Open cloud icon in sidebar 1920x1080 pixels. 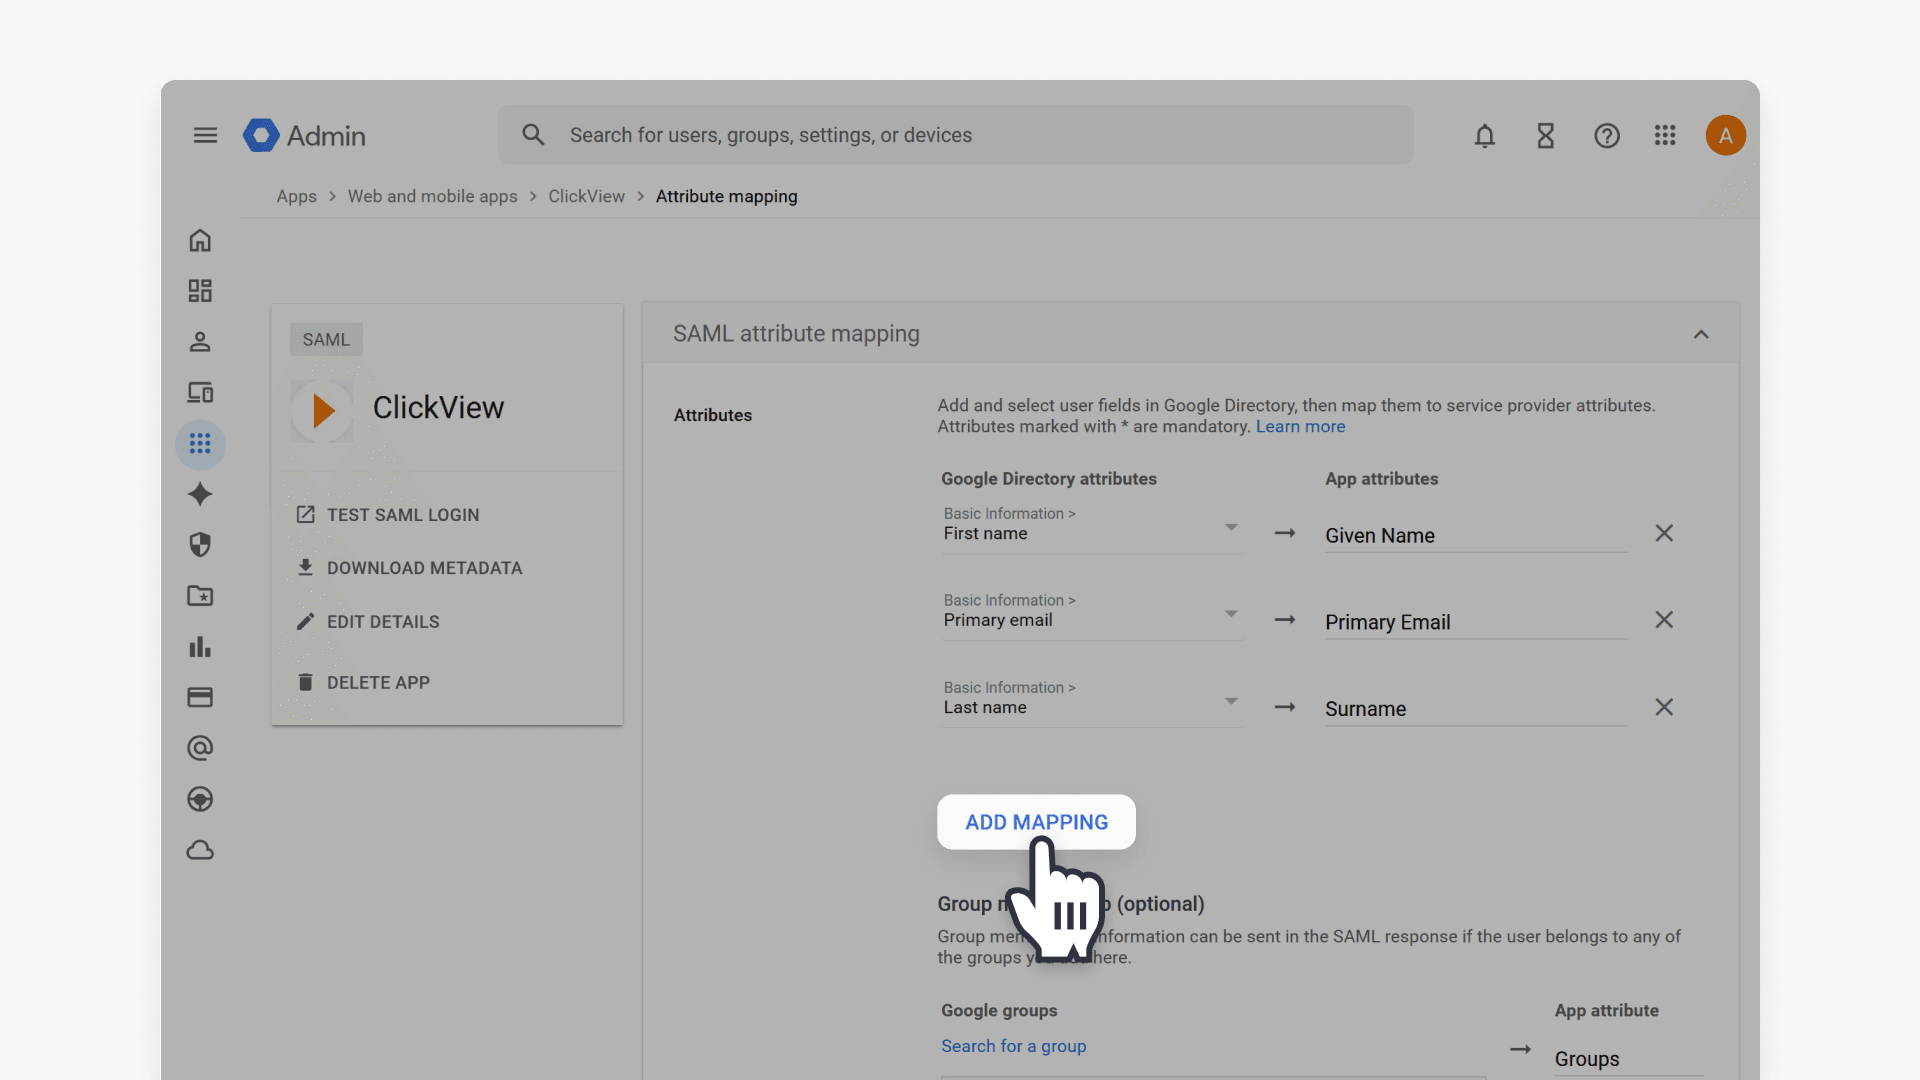(x=200, y=850)
